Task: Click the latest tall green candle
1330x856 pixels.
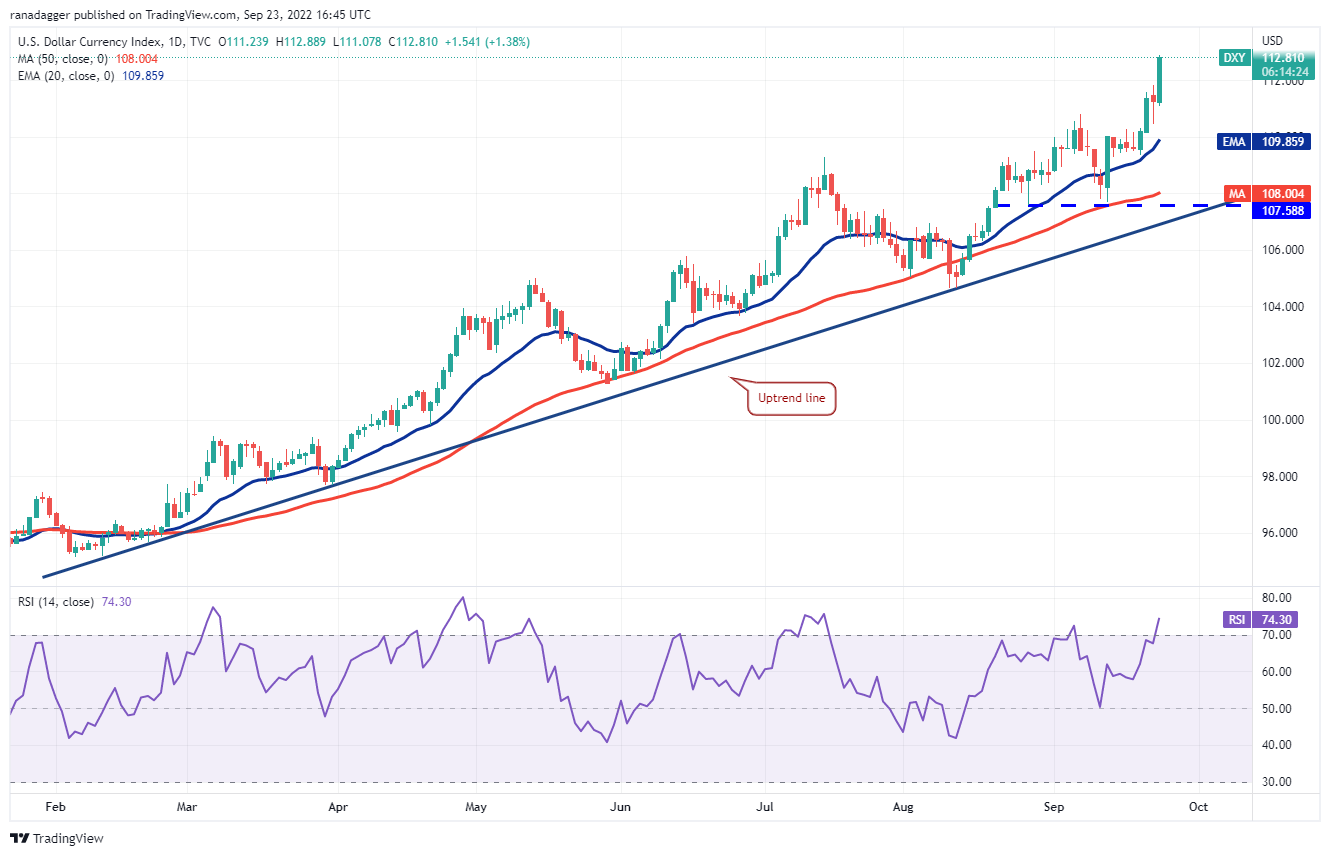Action: point(1159,80)
